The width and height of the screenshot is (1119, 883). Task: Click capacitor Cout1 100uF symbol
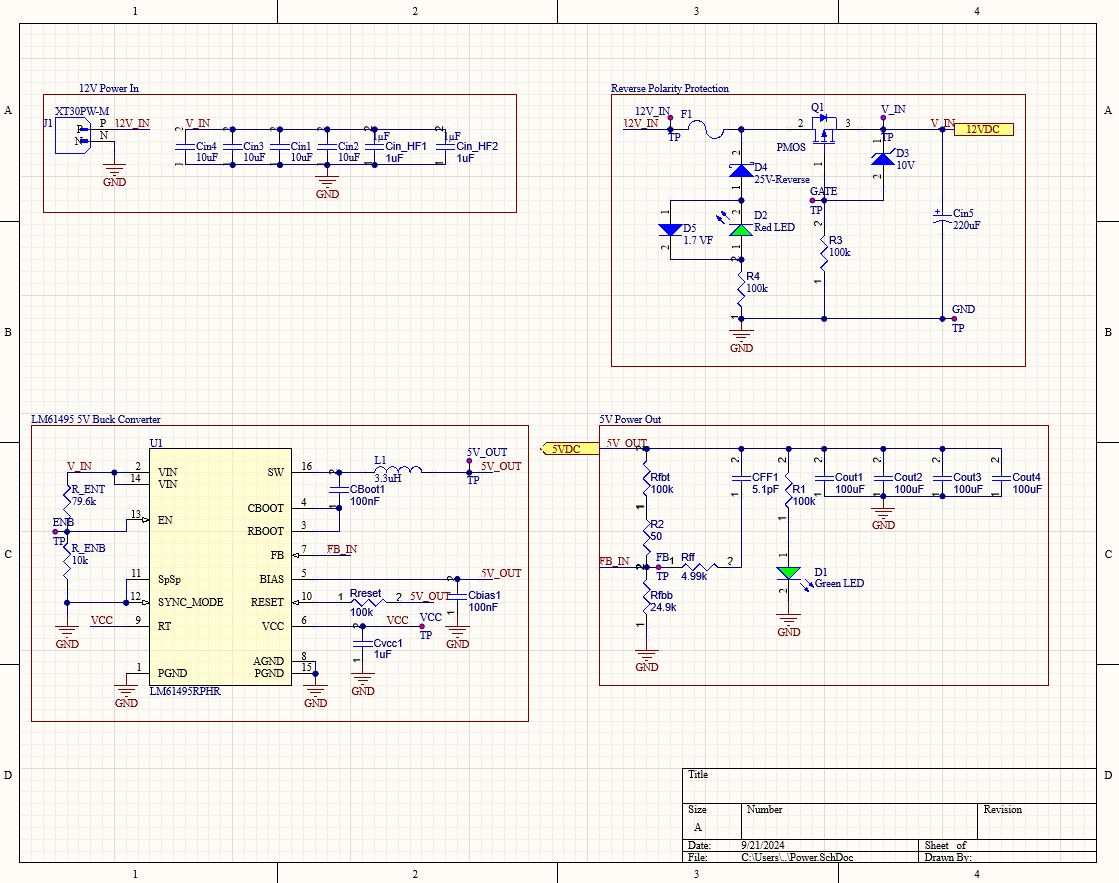click(824, 478)
